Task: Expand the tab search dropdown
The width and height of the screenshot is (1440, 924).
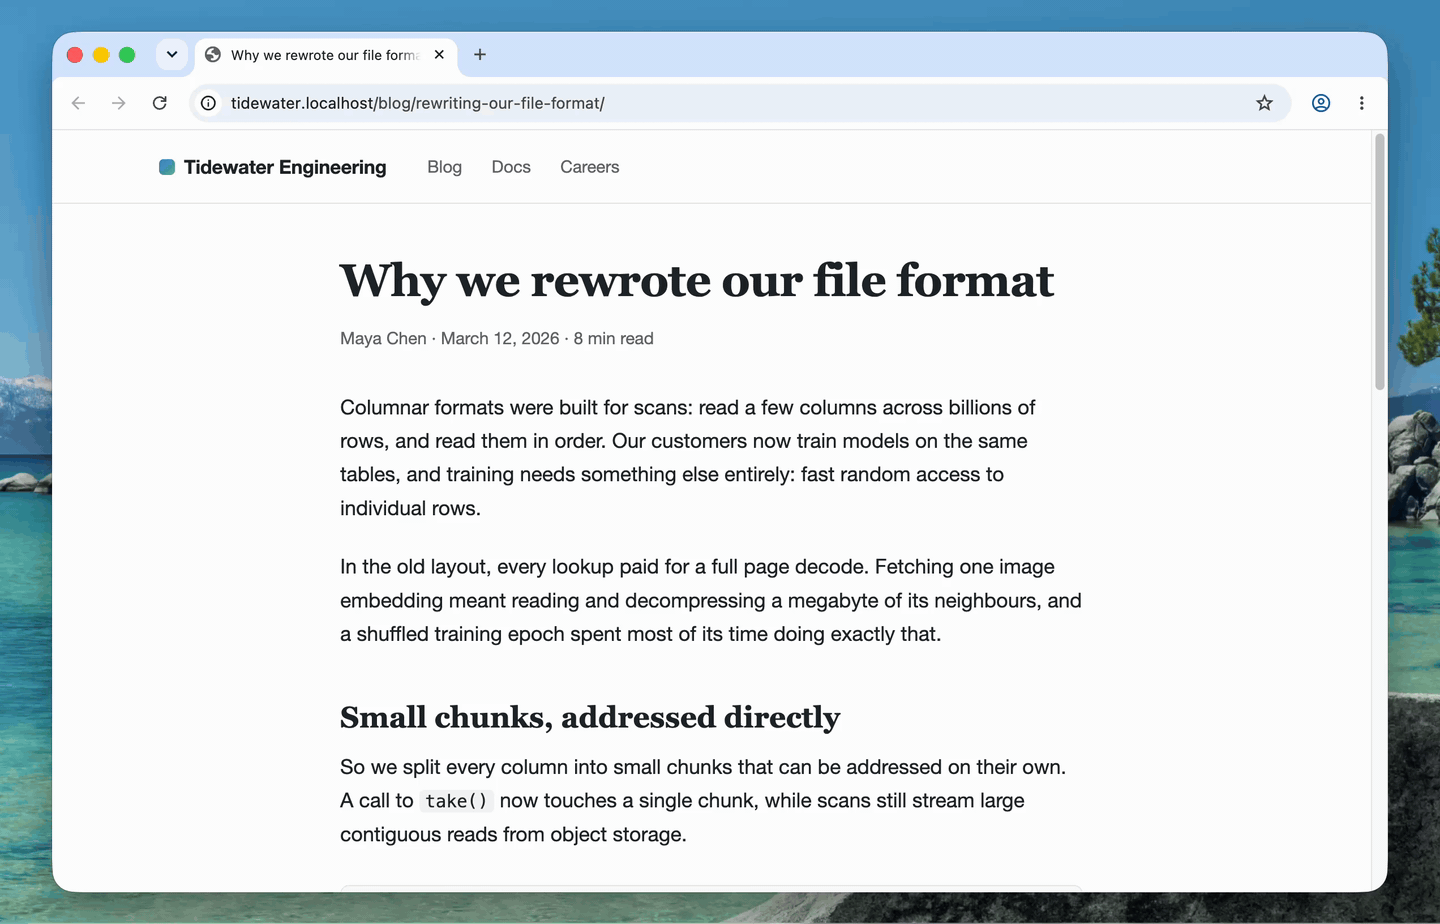Action: 172,55
